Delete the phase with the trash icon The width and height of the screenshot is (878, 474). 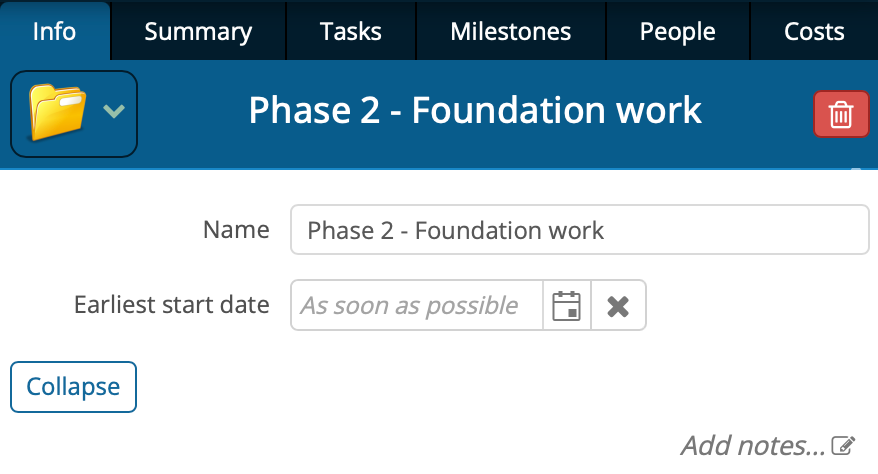coord(841,115)
